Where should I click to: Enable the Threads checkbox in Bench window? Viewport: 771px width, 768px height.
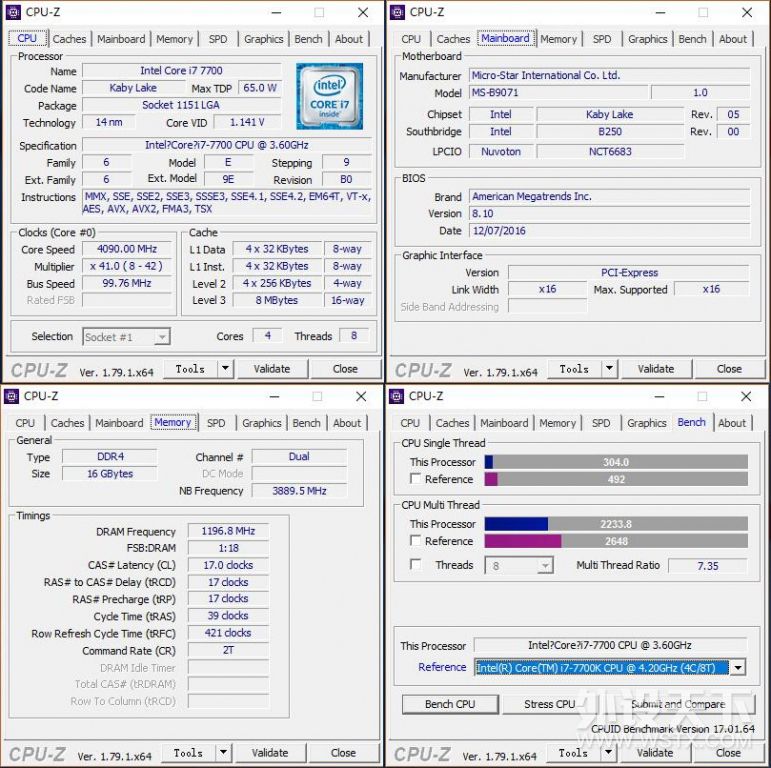(415, 564)
